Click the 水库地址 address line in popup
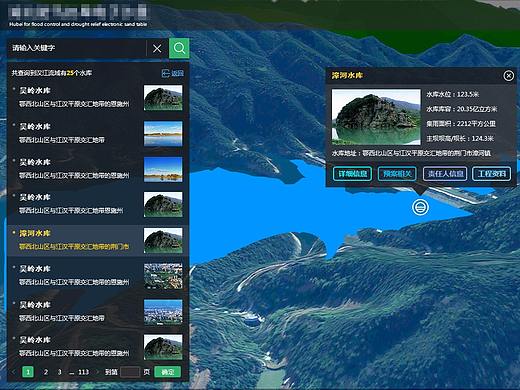 click(x=411, y=153)
